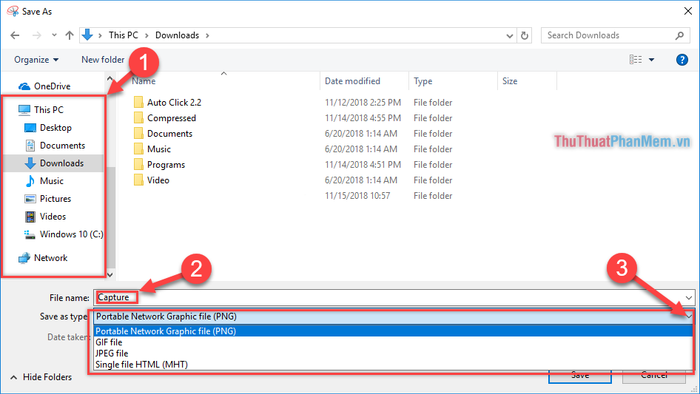The image size is (700, 394).
Task: Select Downloads in address breadcrumb
Action: (x=177, y=35)
